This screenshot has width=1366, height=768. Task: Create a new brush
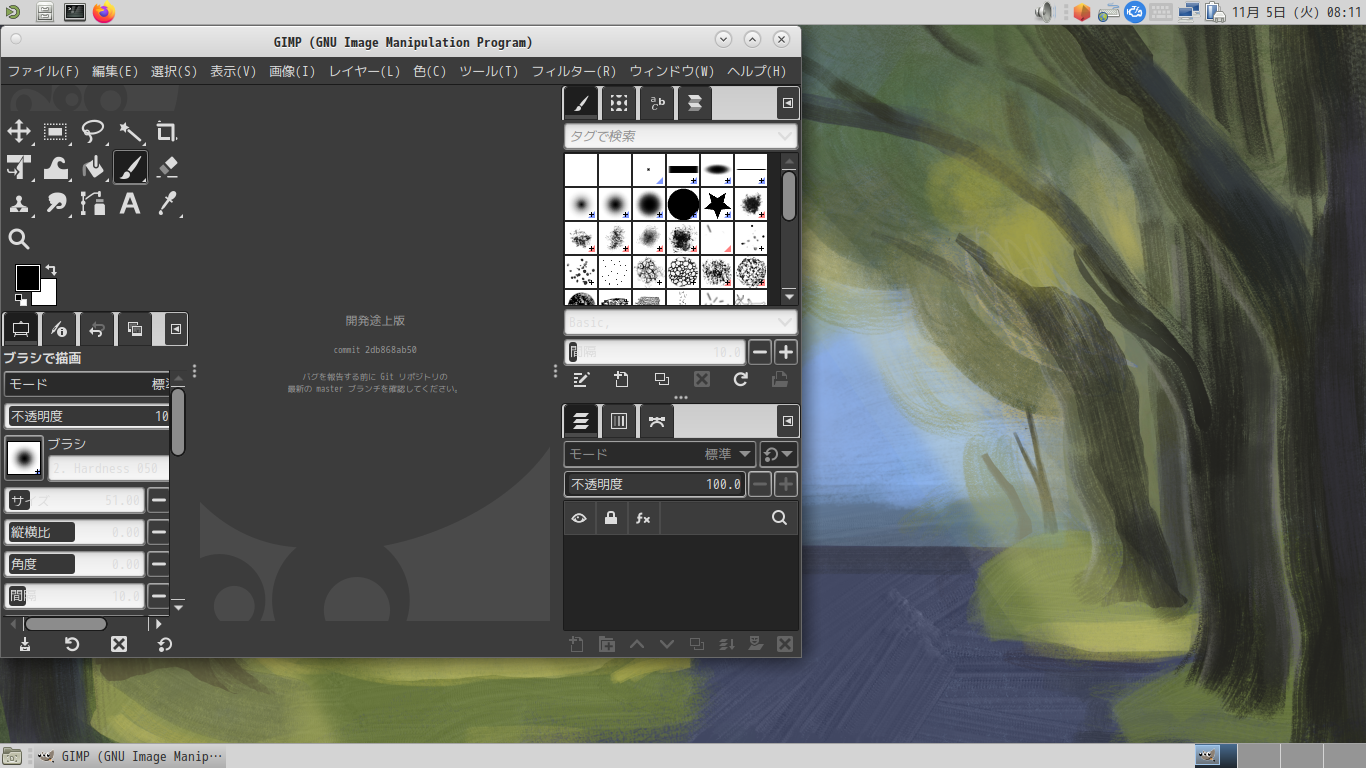(621, 379)
